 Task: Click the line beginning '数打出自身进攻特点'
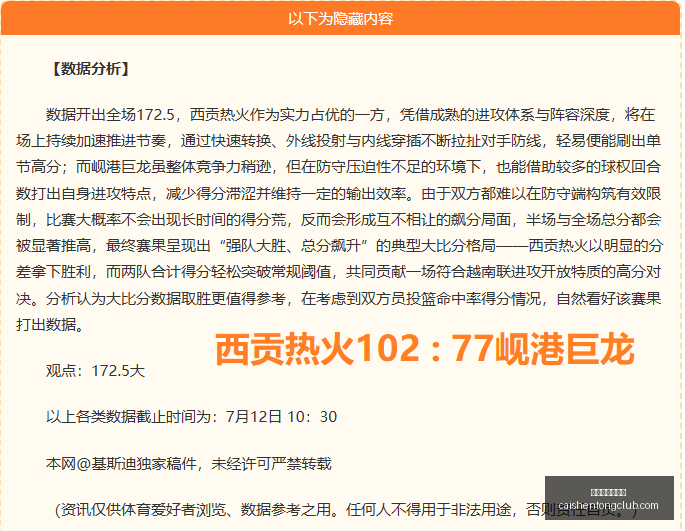point(339,194)
